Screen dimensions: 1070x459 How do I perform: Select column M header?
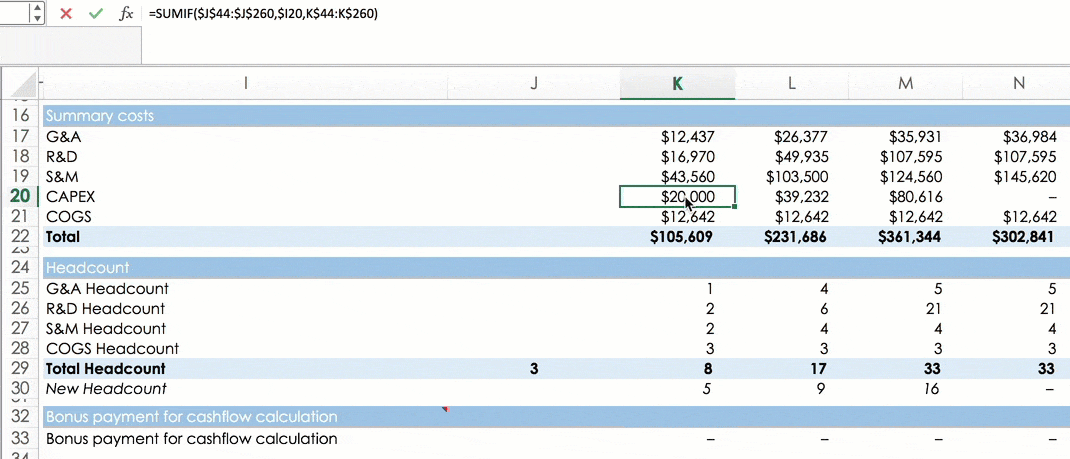coord(906,83)
